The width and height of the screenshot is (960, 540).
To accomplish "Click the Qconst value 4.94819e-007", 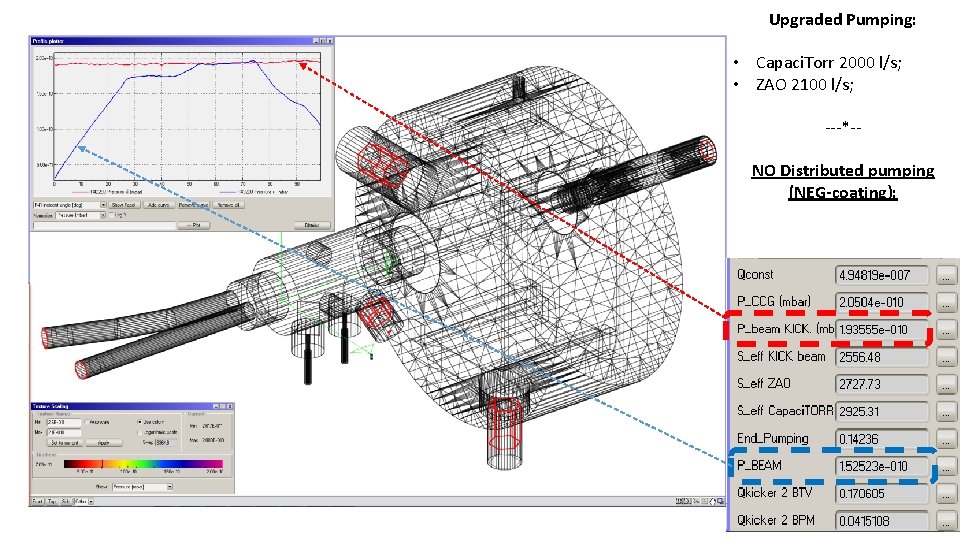I will pos(882,275).
